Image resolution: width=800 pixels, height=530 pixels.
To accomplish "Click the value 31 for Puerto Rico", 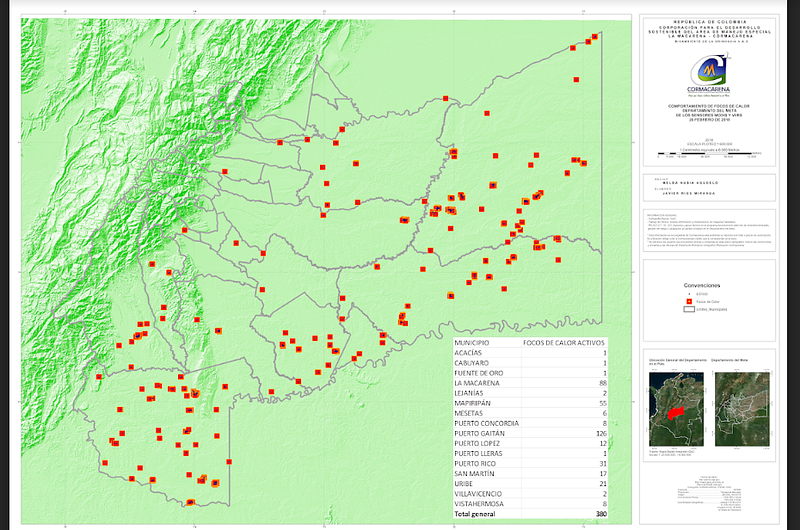I will [x=603, y=464].
